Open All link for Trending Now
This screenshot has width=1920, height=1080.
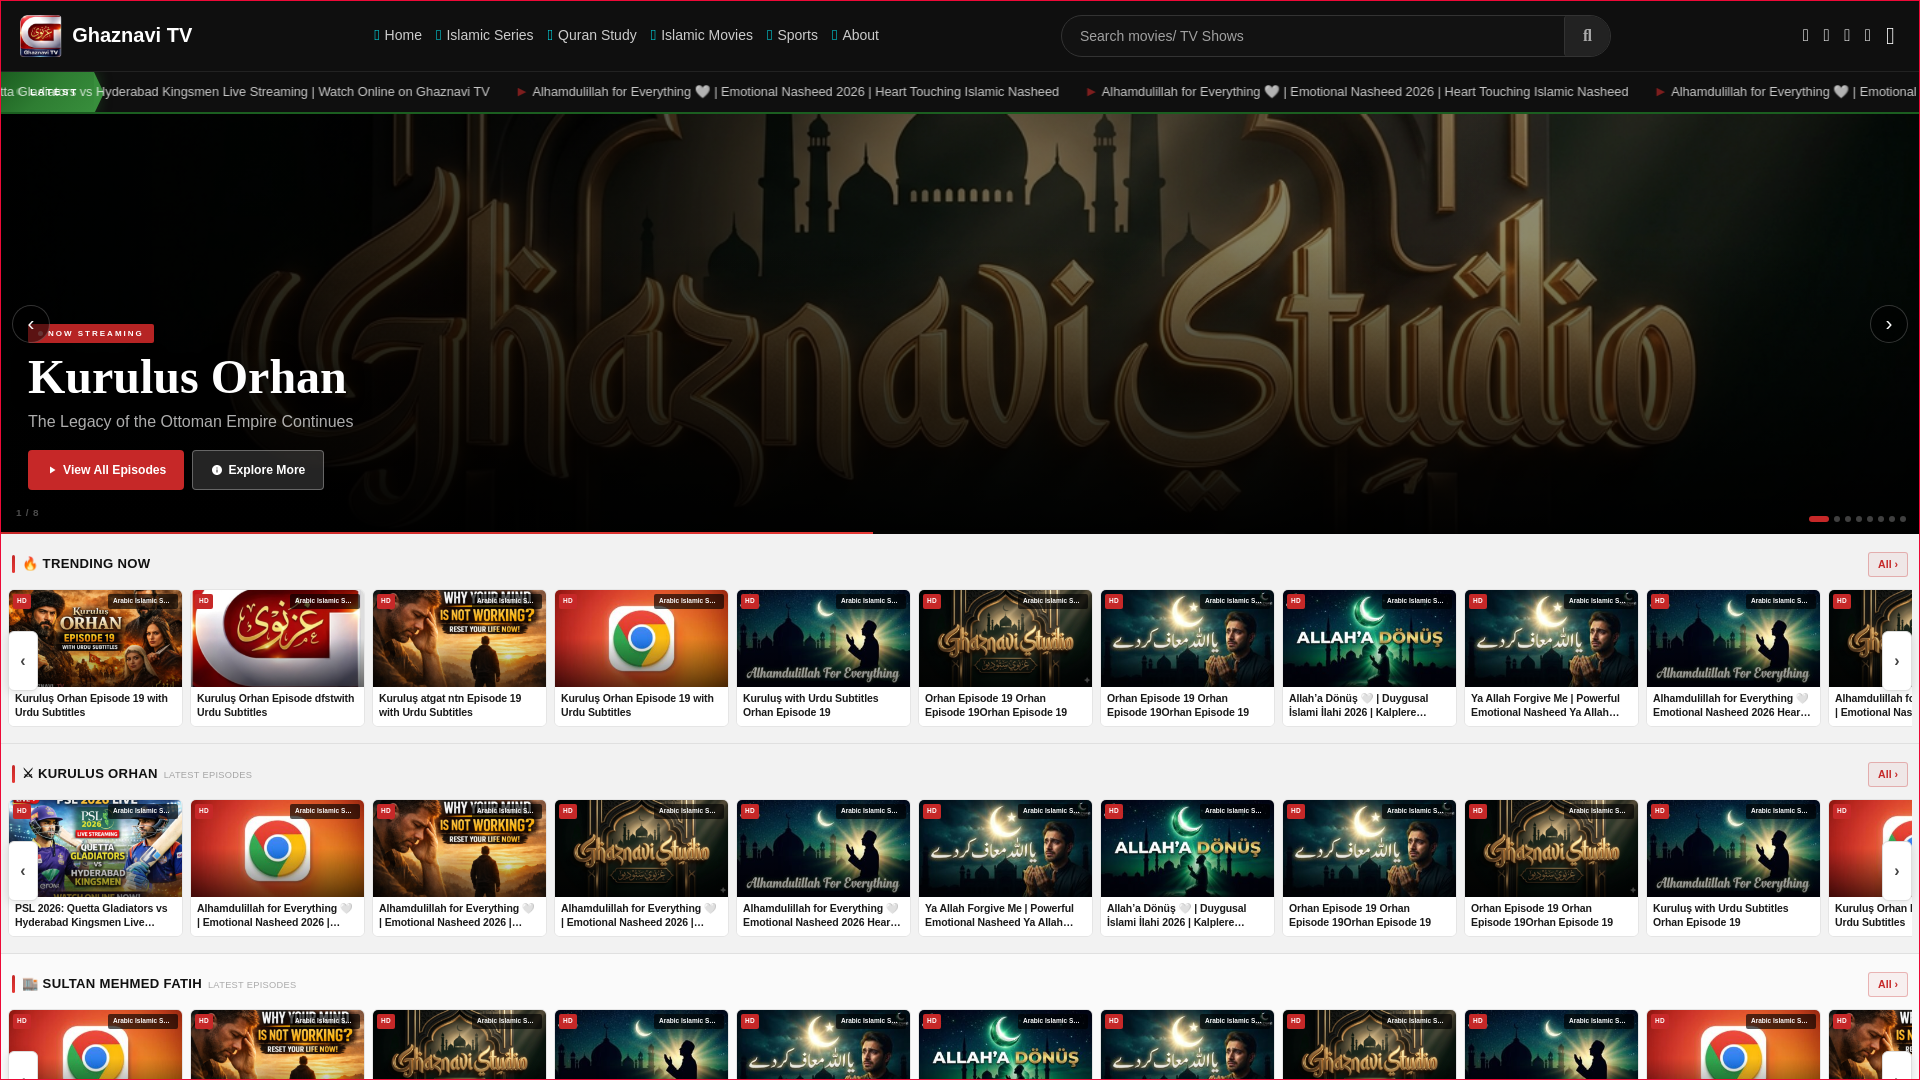[x=1887, y=565]
